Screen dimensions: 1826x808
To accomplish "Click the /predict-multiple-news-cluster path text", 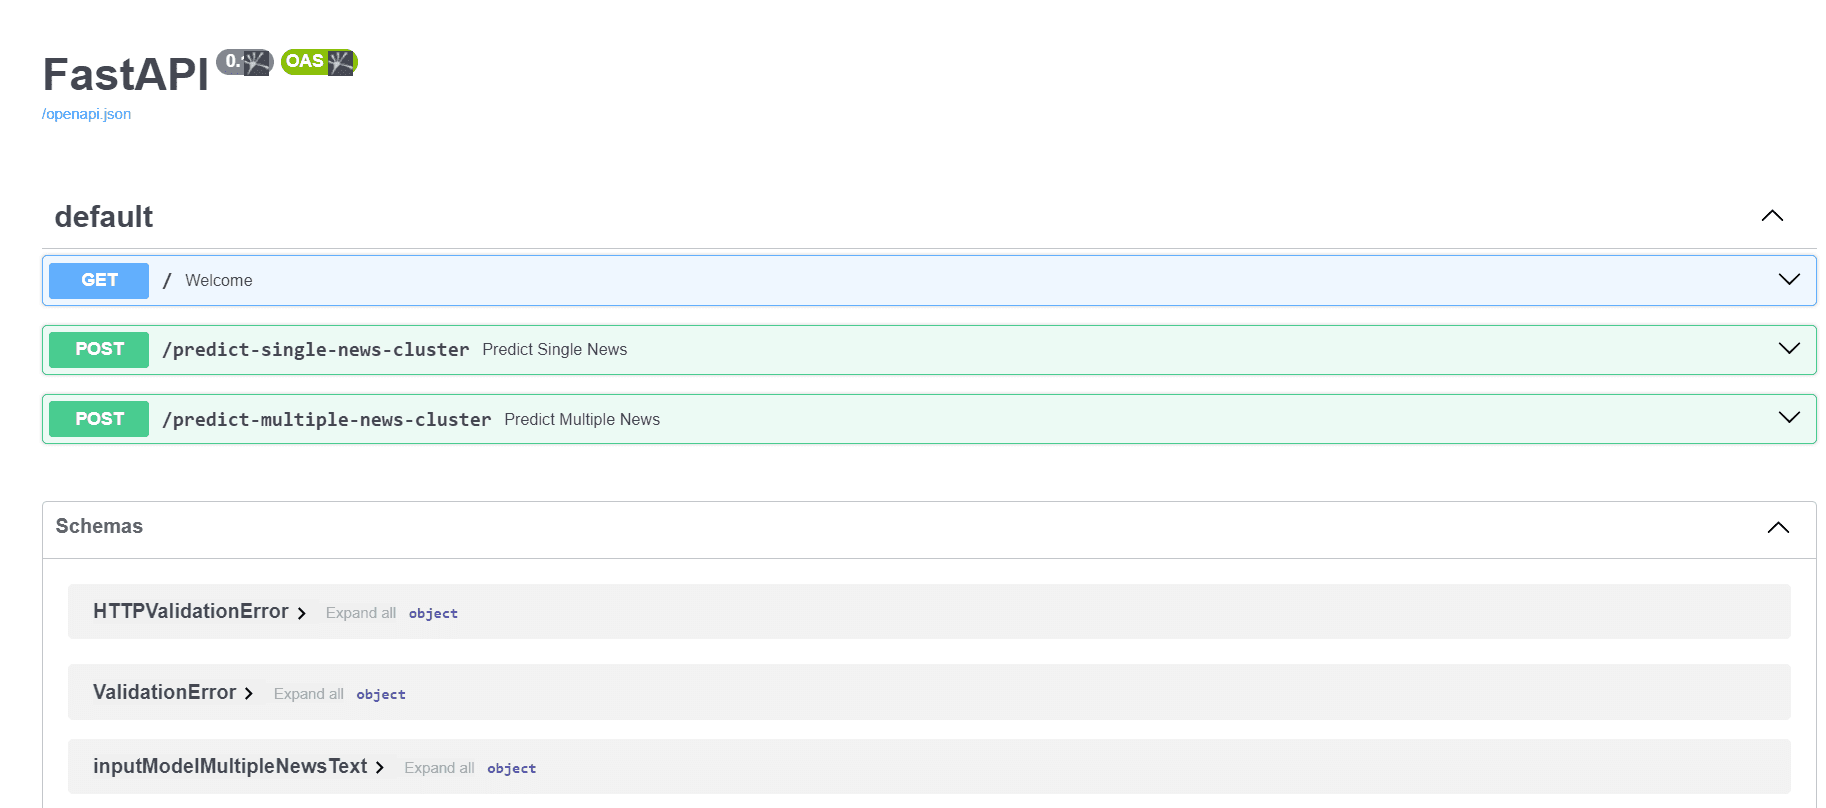I will (x=327, y=420).
